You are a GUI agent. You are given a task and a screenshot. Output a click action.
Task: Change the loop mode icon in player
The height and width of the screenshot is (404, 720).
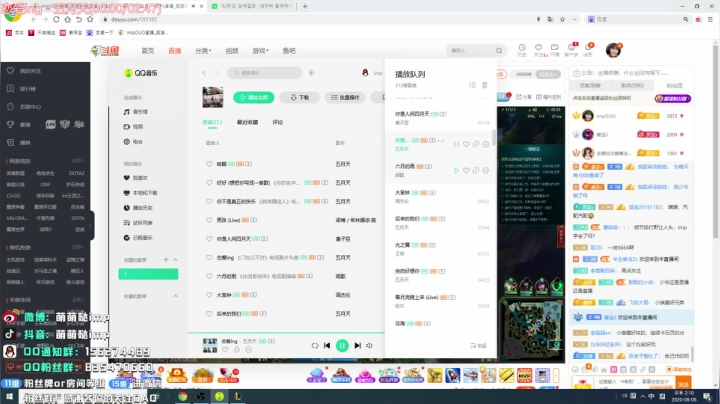pyautogui.click(x=315, y=346)
